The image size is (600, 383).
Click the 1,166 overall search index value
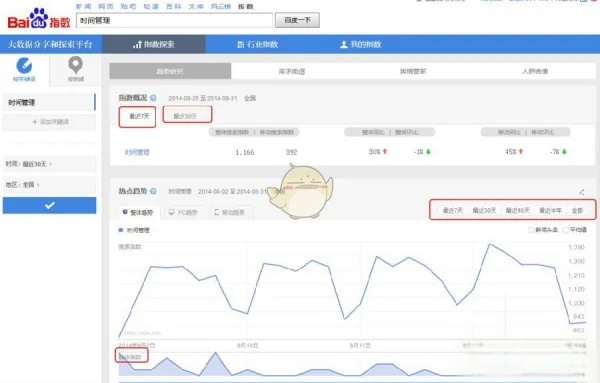tap(245, 152)
